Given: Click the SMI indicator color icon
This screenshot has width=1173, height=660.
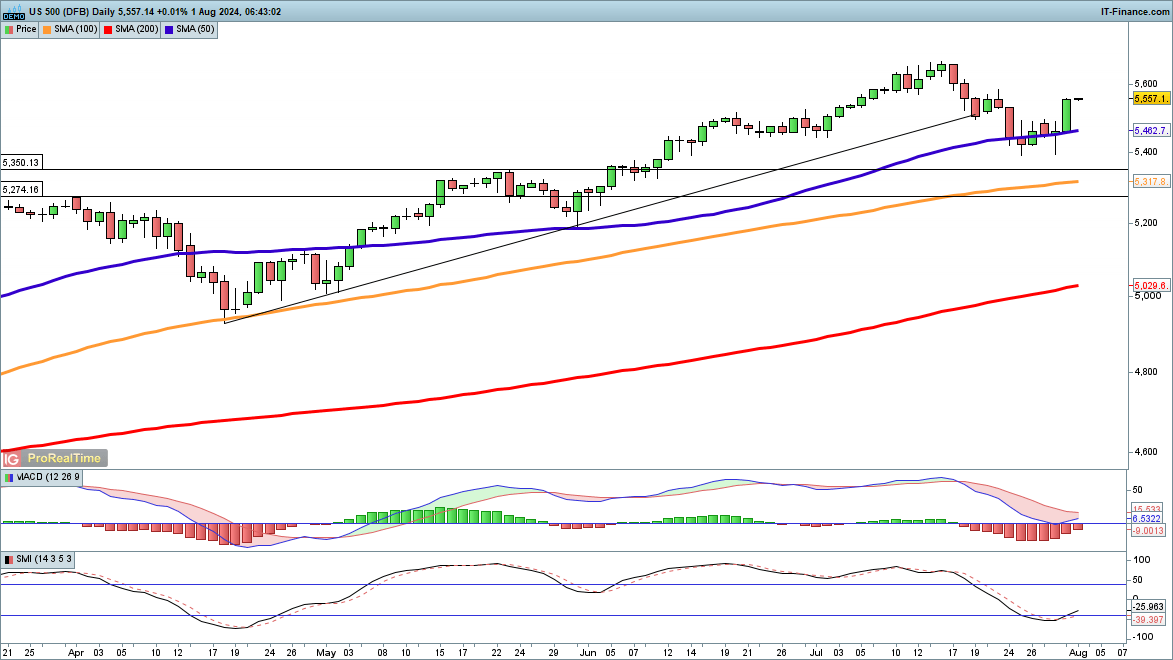Looking at the screenshot, I should (9, 558).
